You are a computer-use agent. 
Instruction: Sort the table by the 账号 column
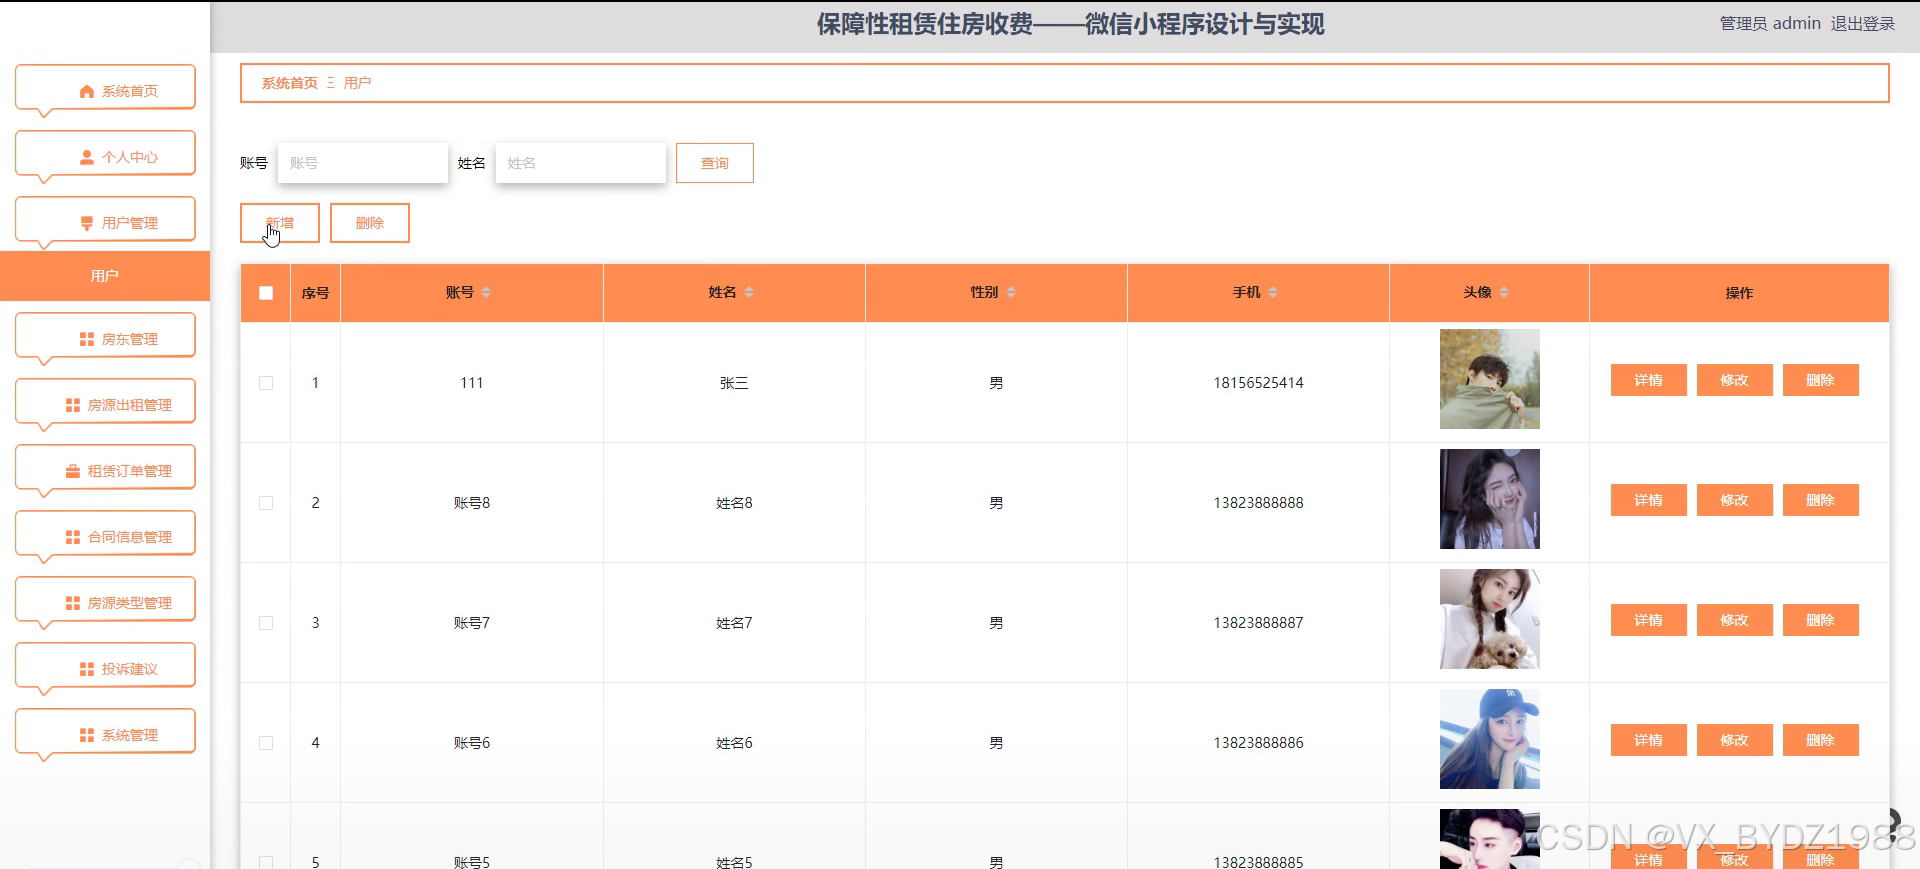tap(486, 292)
